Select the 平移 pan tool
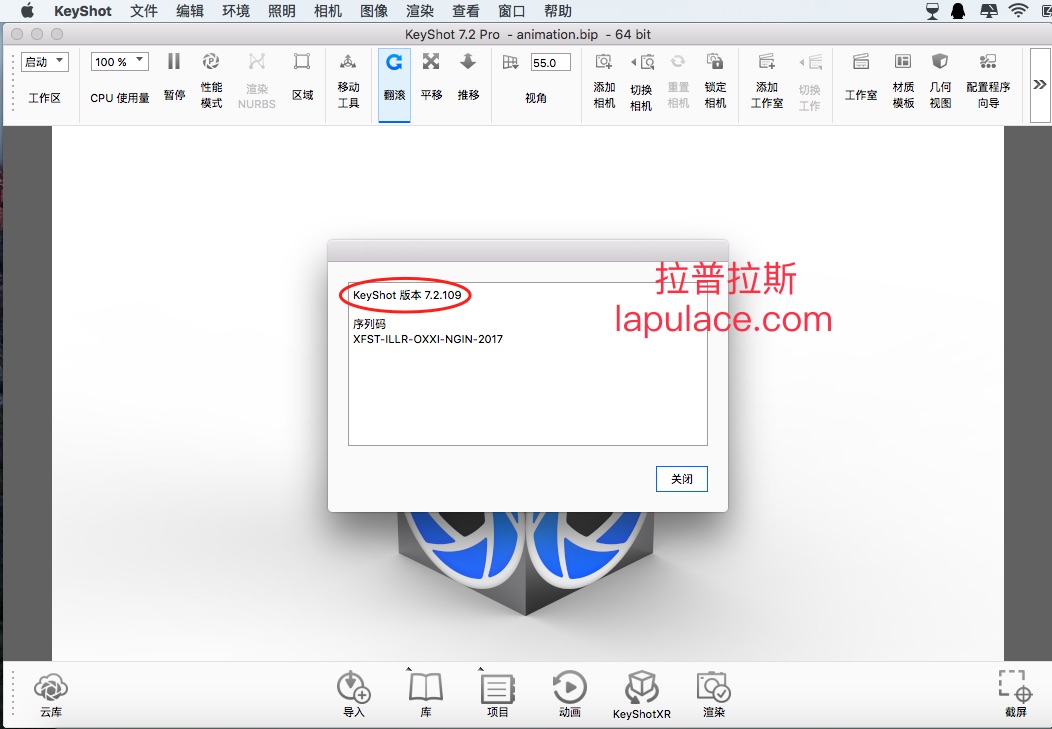 pos(431,76)
